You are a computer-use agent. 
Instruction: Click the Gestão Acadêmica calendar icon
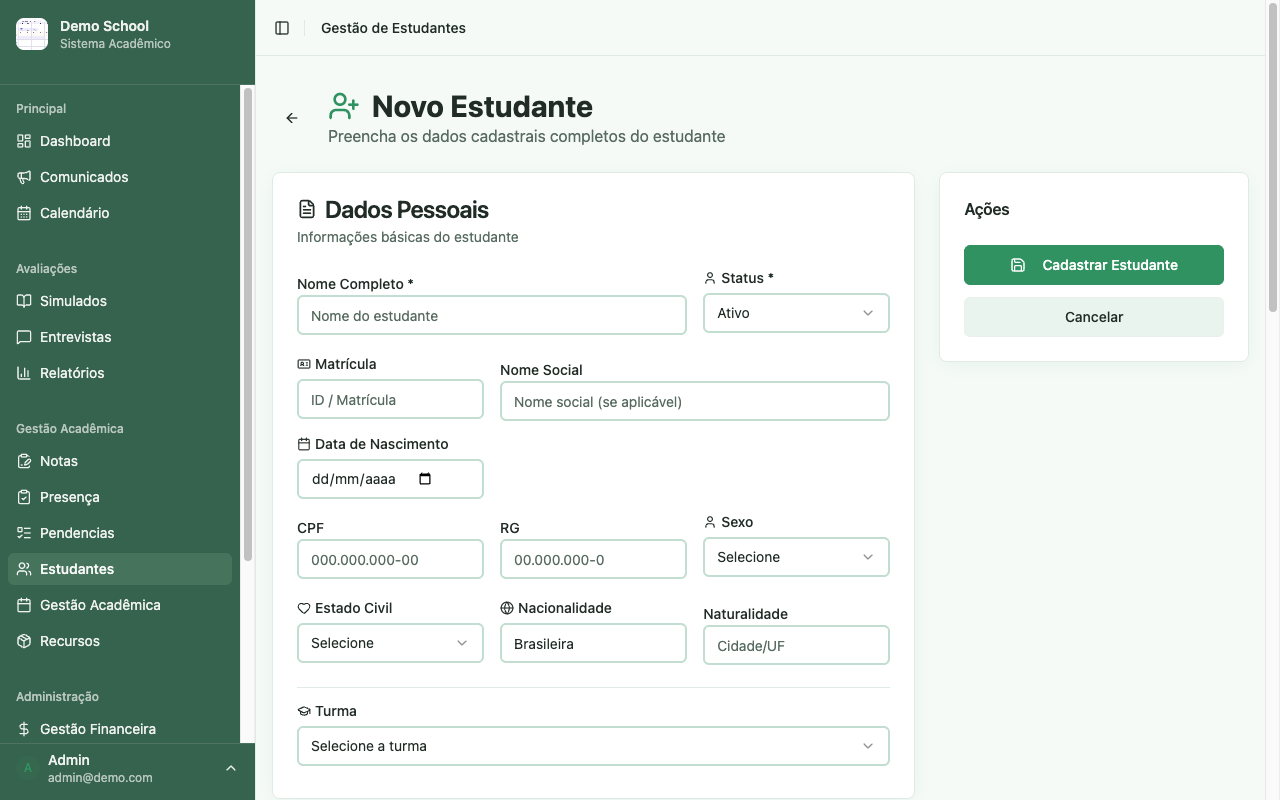24,605
